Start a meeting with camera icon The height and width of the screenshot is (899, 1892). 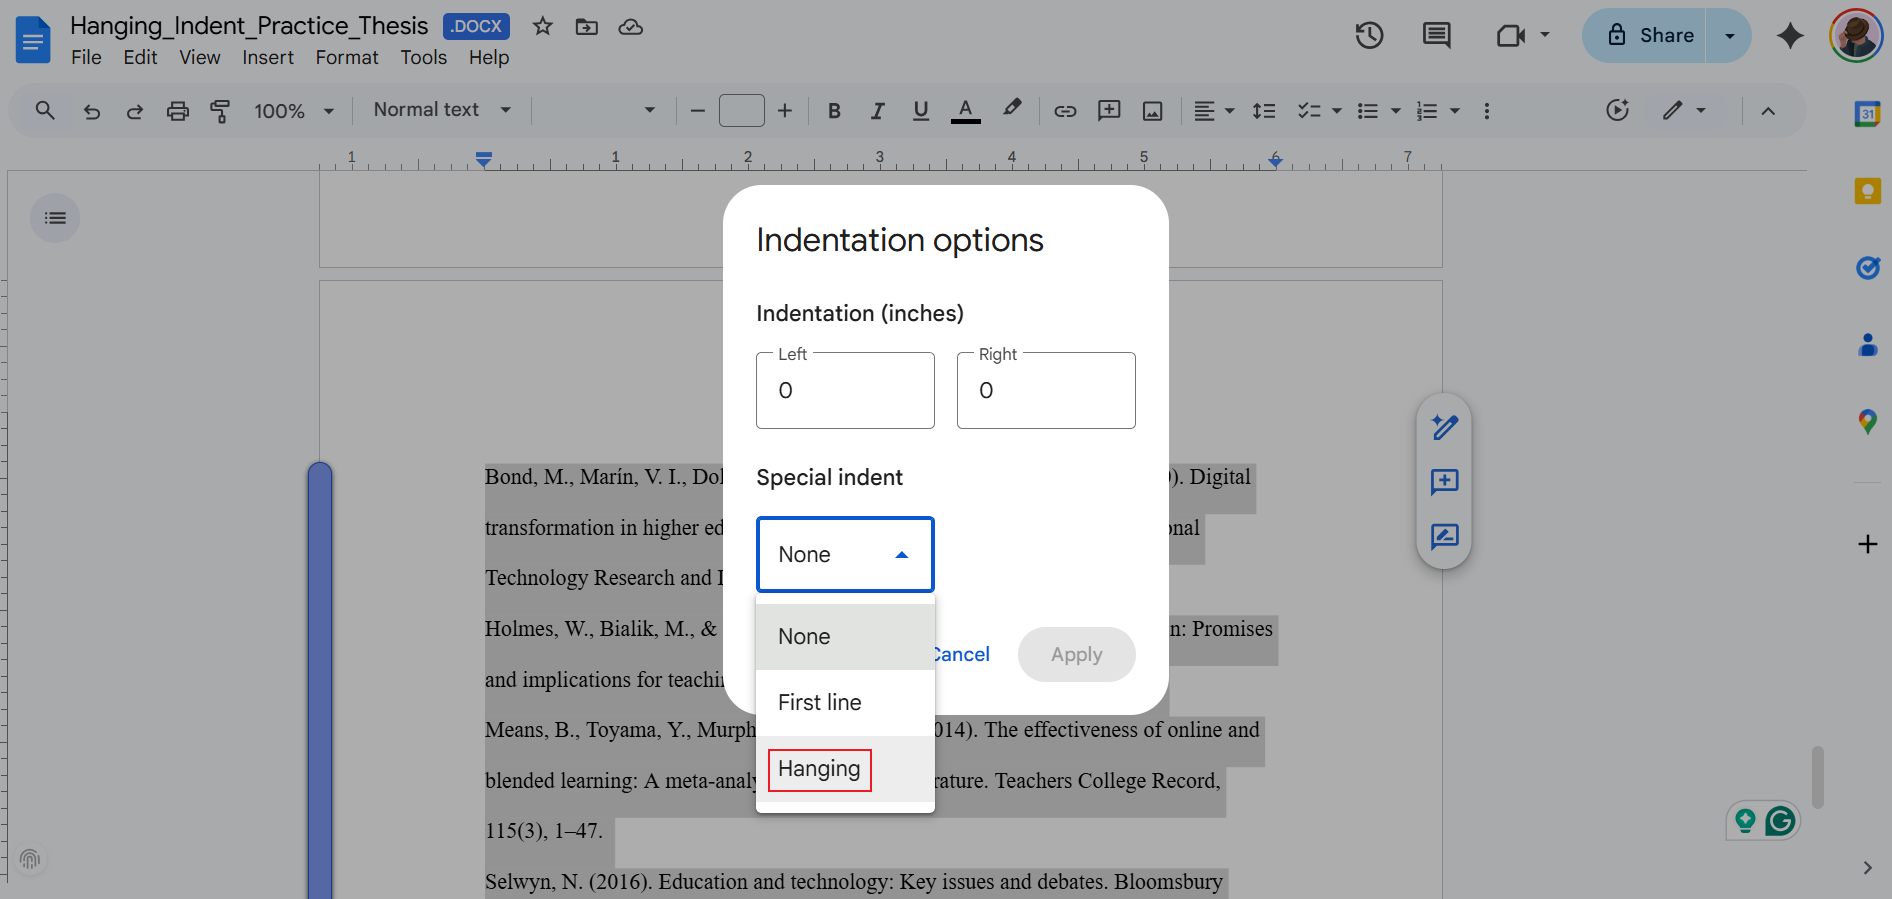(1511, 36)
